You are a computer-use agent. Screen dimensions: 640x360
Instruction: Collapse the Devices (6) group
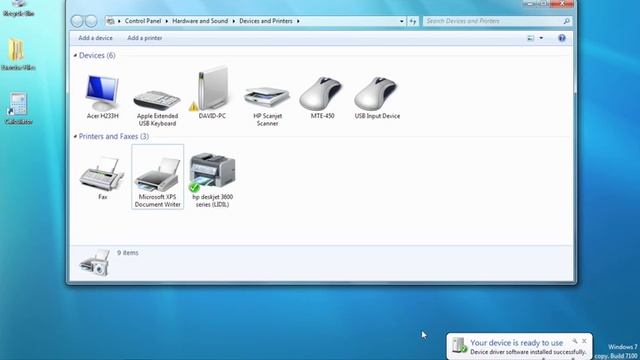click(75, 55)
